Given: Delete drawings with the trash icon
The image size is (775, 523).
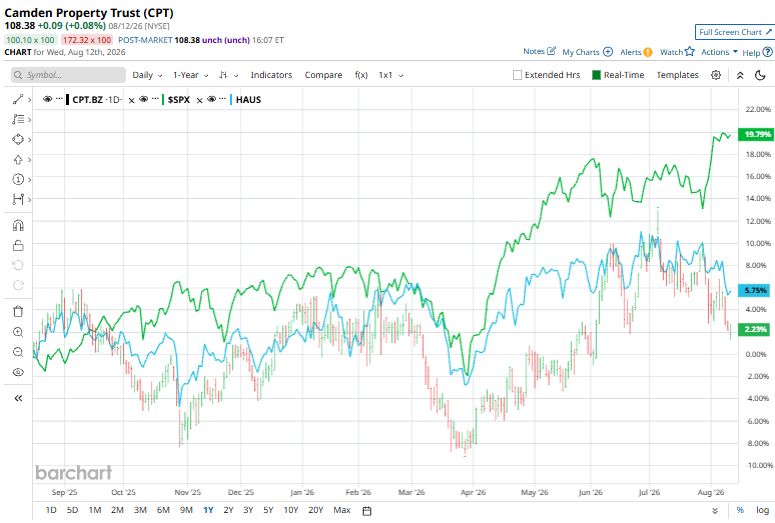Looking at the screenshot, I should (x=18, y=311).
